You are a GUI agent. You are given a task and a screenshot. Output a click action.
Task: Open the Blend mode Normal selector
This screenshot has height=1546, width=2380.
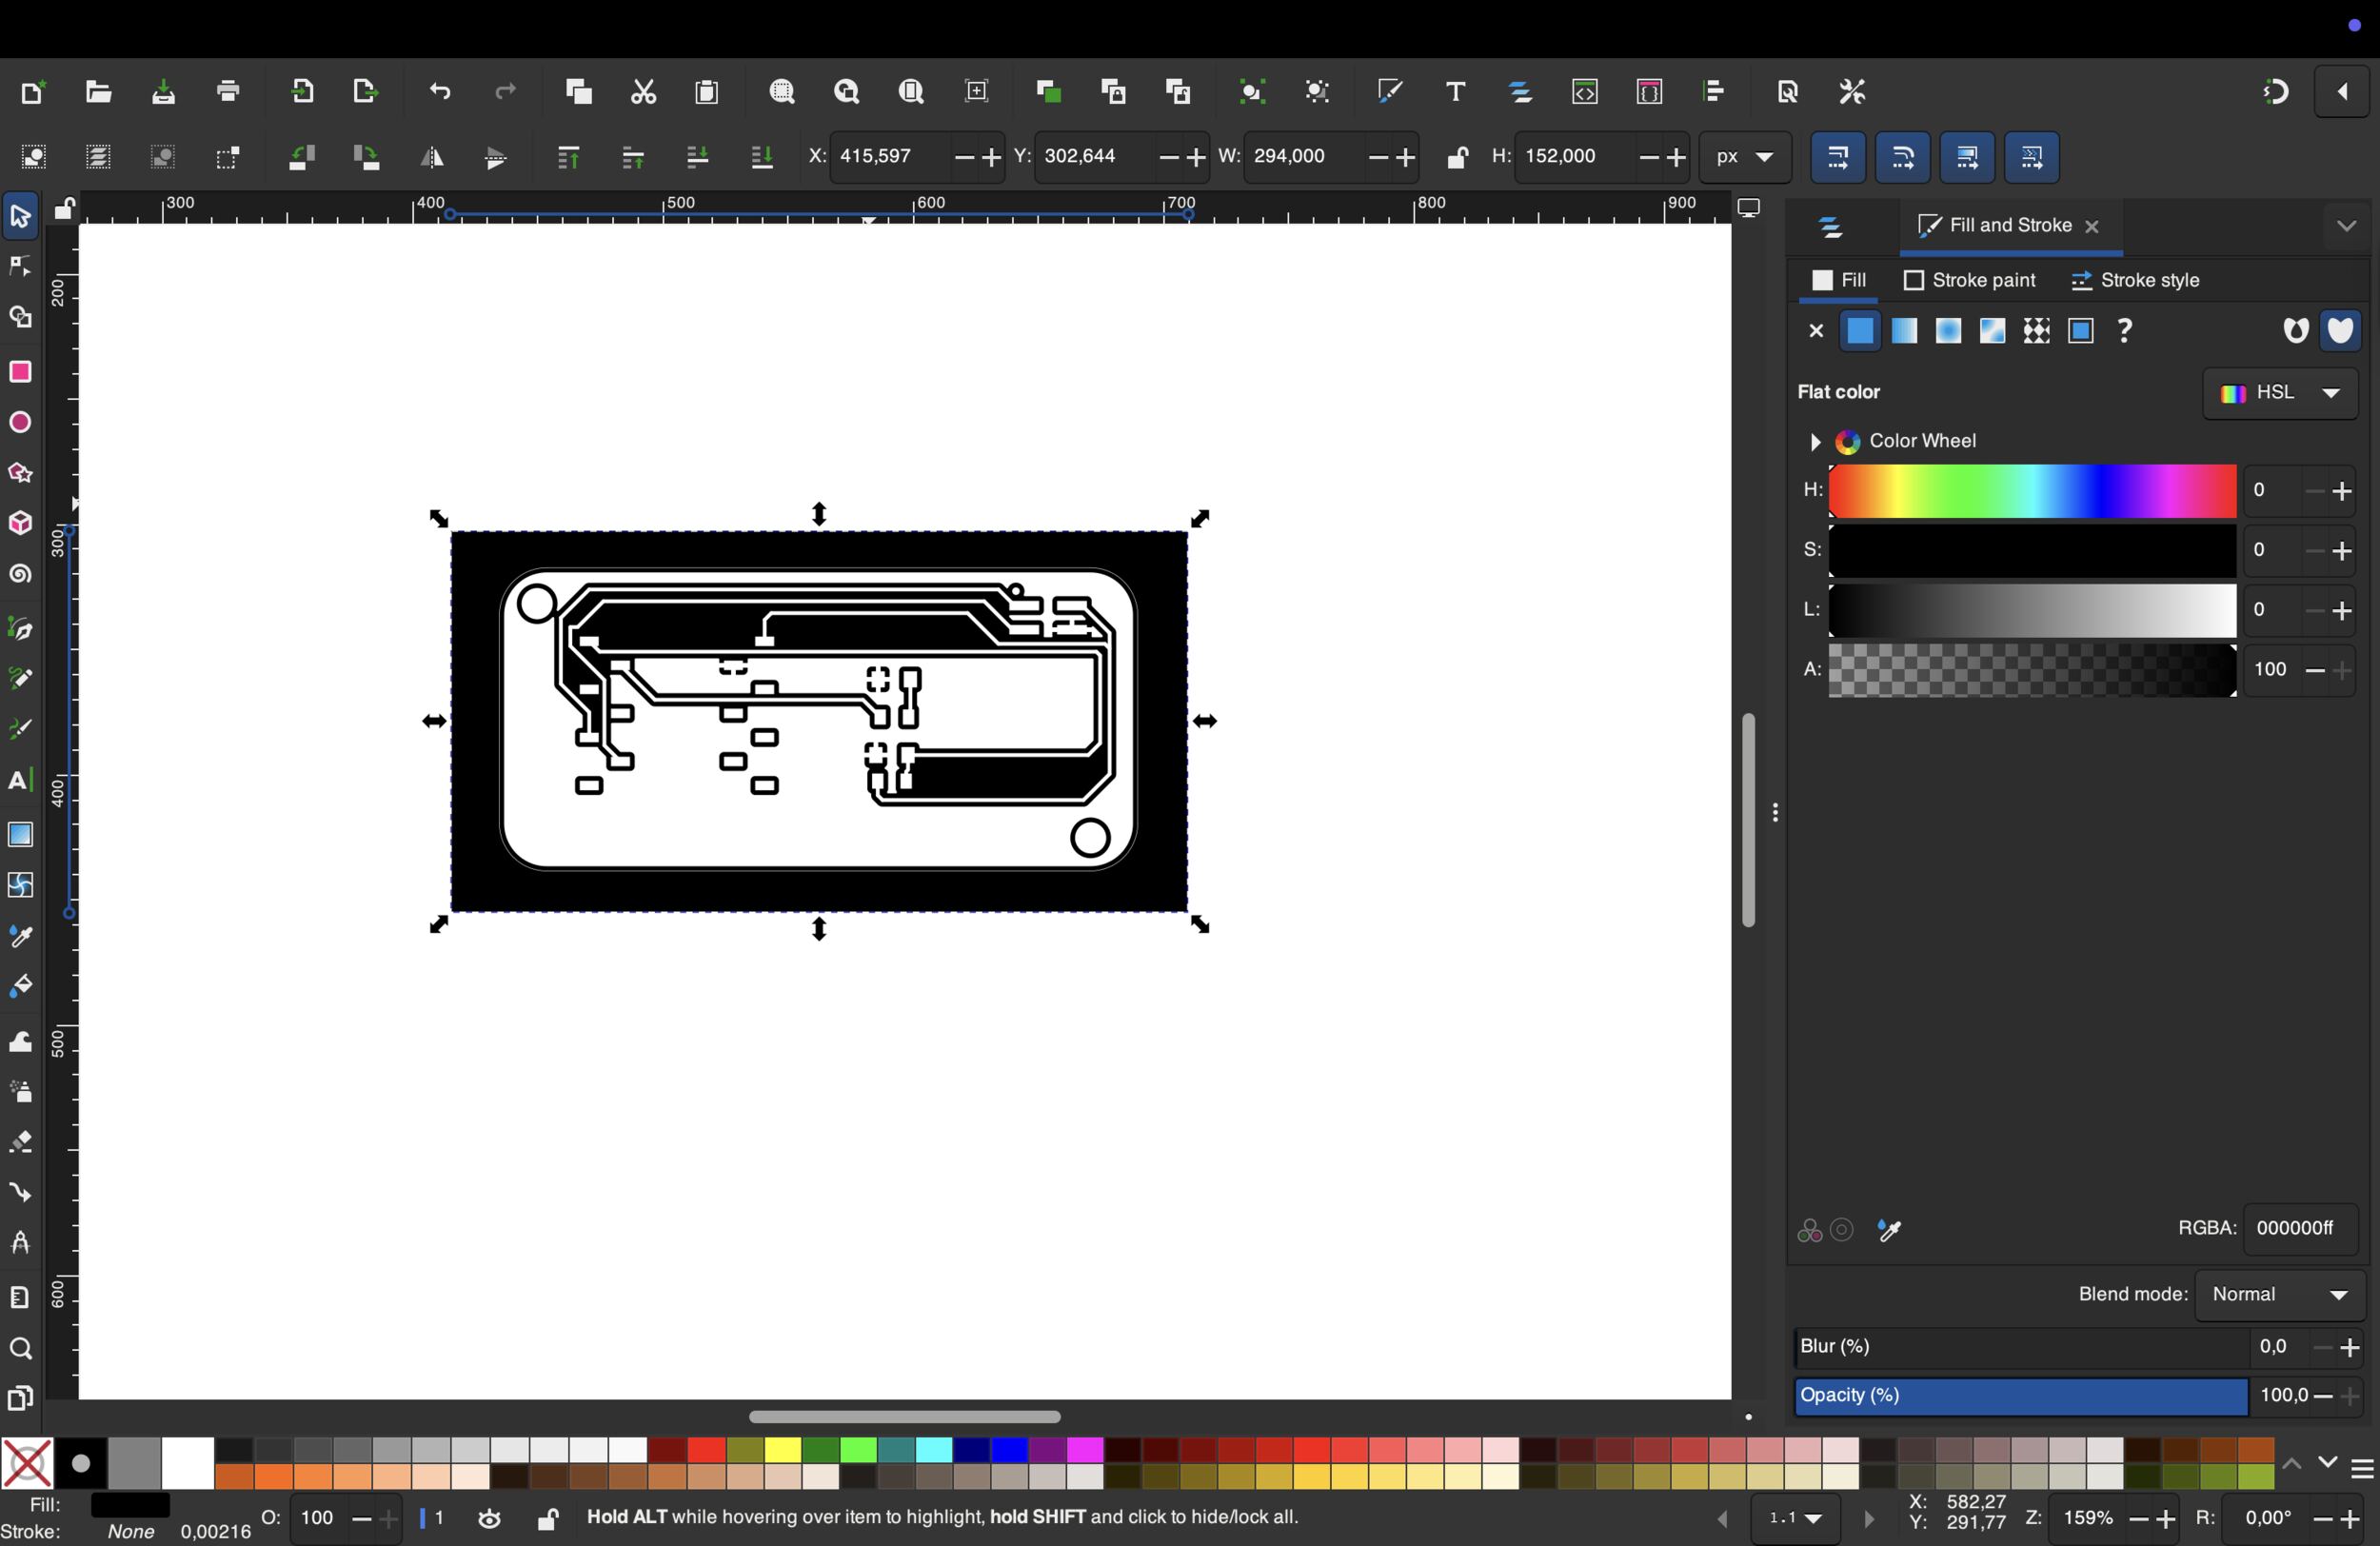point(2280,1295)
